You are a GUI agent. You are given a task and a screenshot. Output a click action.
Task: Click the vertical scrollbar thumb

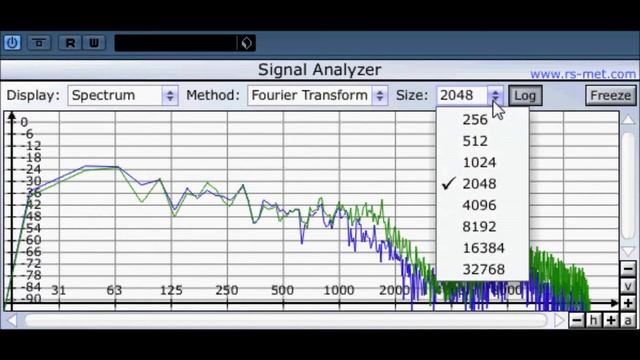628,185
